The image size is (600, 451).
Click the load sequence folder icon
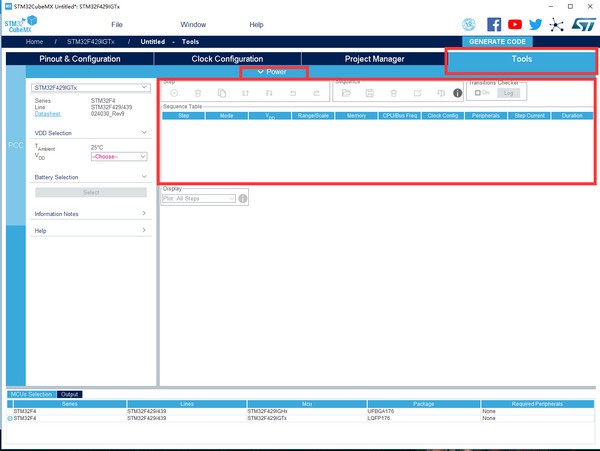pos(346,93)
